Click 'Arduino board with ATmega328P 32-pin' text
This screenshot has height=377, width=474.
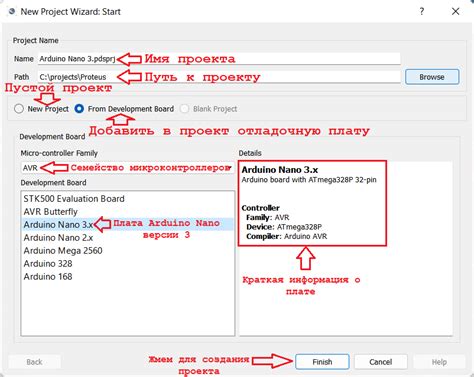coord(309,180)
